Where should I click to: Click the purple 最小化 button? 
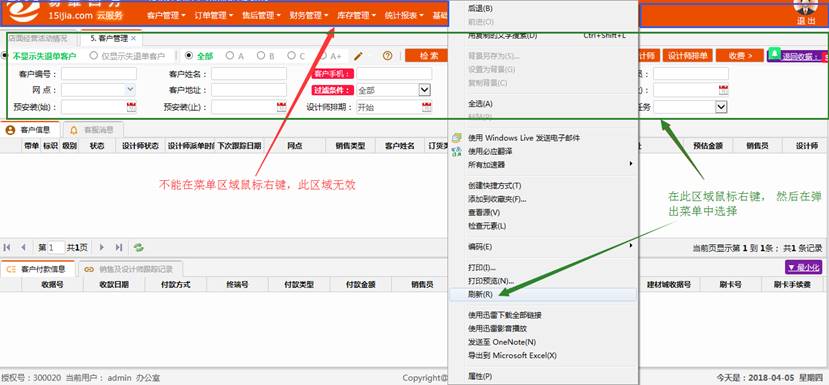point(804,268)
